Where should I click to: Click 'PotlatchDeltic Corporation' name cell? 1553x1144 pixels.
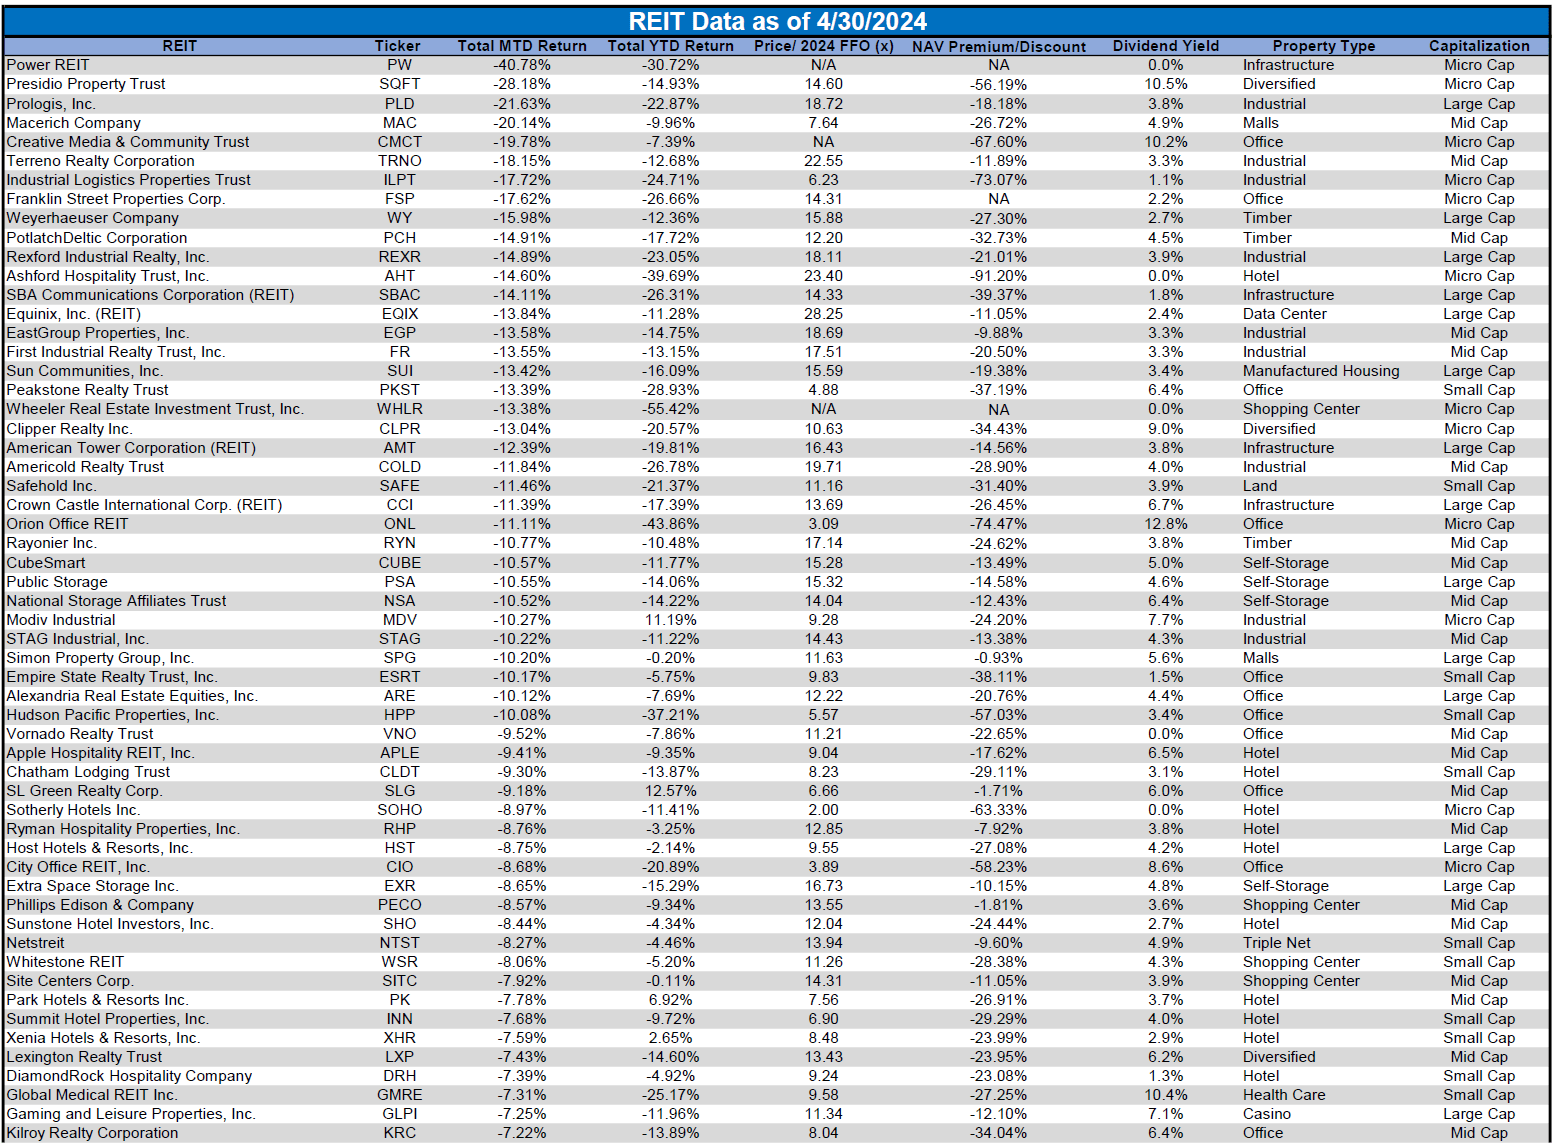point(97,238)
